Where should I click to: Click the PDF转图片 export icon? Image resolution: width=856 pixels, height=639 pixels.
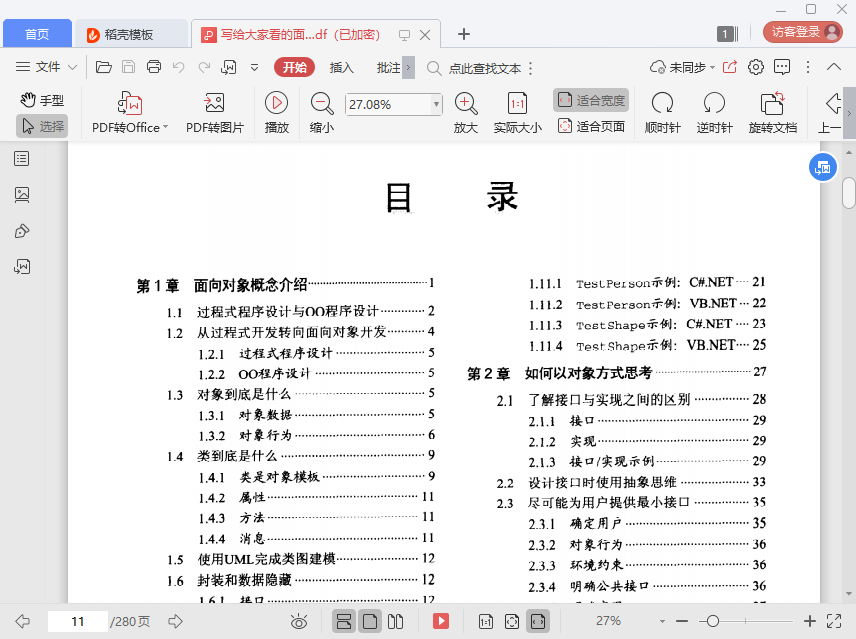click(x=214, y=104)
